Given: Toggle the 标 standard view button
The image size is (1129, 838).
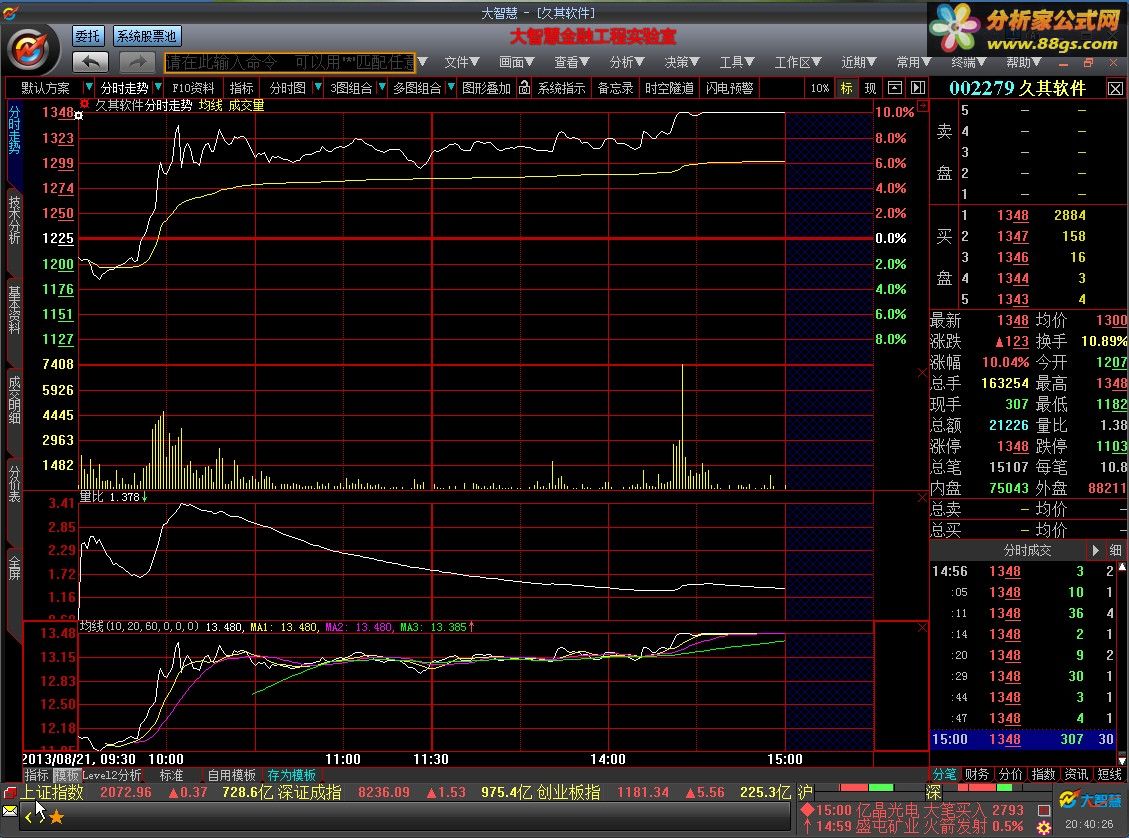Looking at the screenshot, I should pyautogui.click(x=847, y=88).
